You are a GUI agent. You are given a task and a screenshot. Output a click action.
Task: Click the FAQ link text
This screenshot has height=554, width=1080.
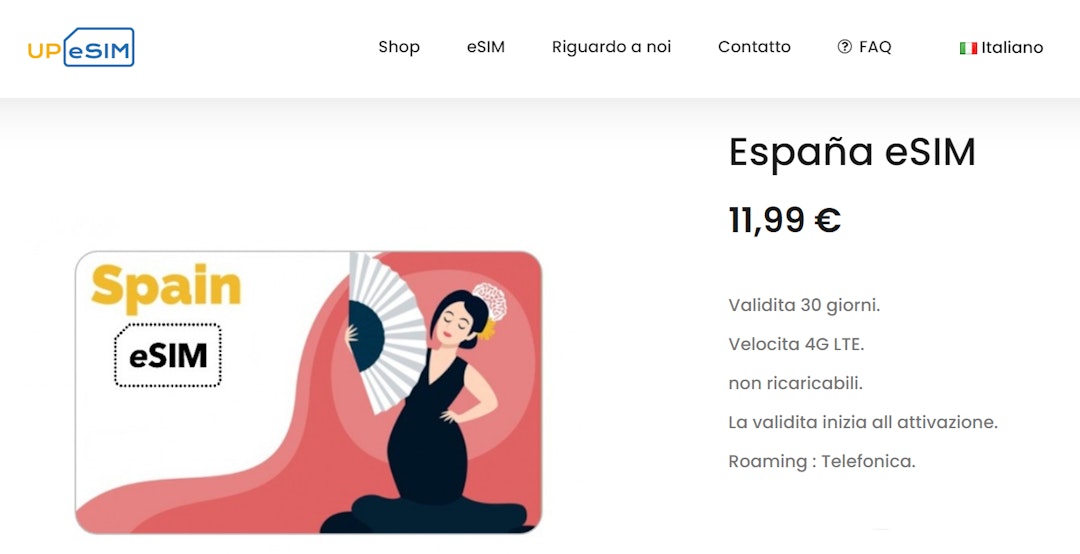875,47
